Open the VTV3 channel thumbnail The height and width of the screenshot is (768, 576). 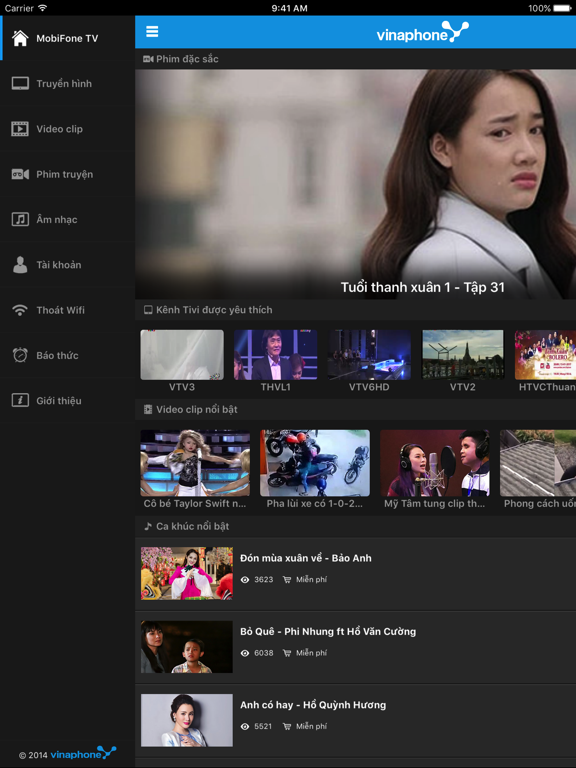[x=182, y=355]
